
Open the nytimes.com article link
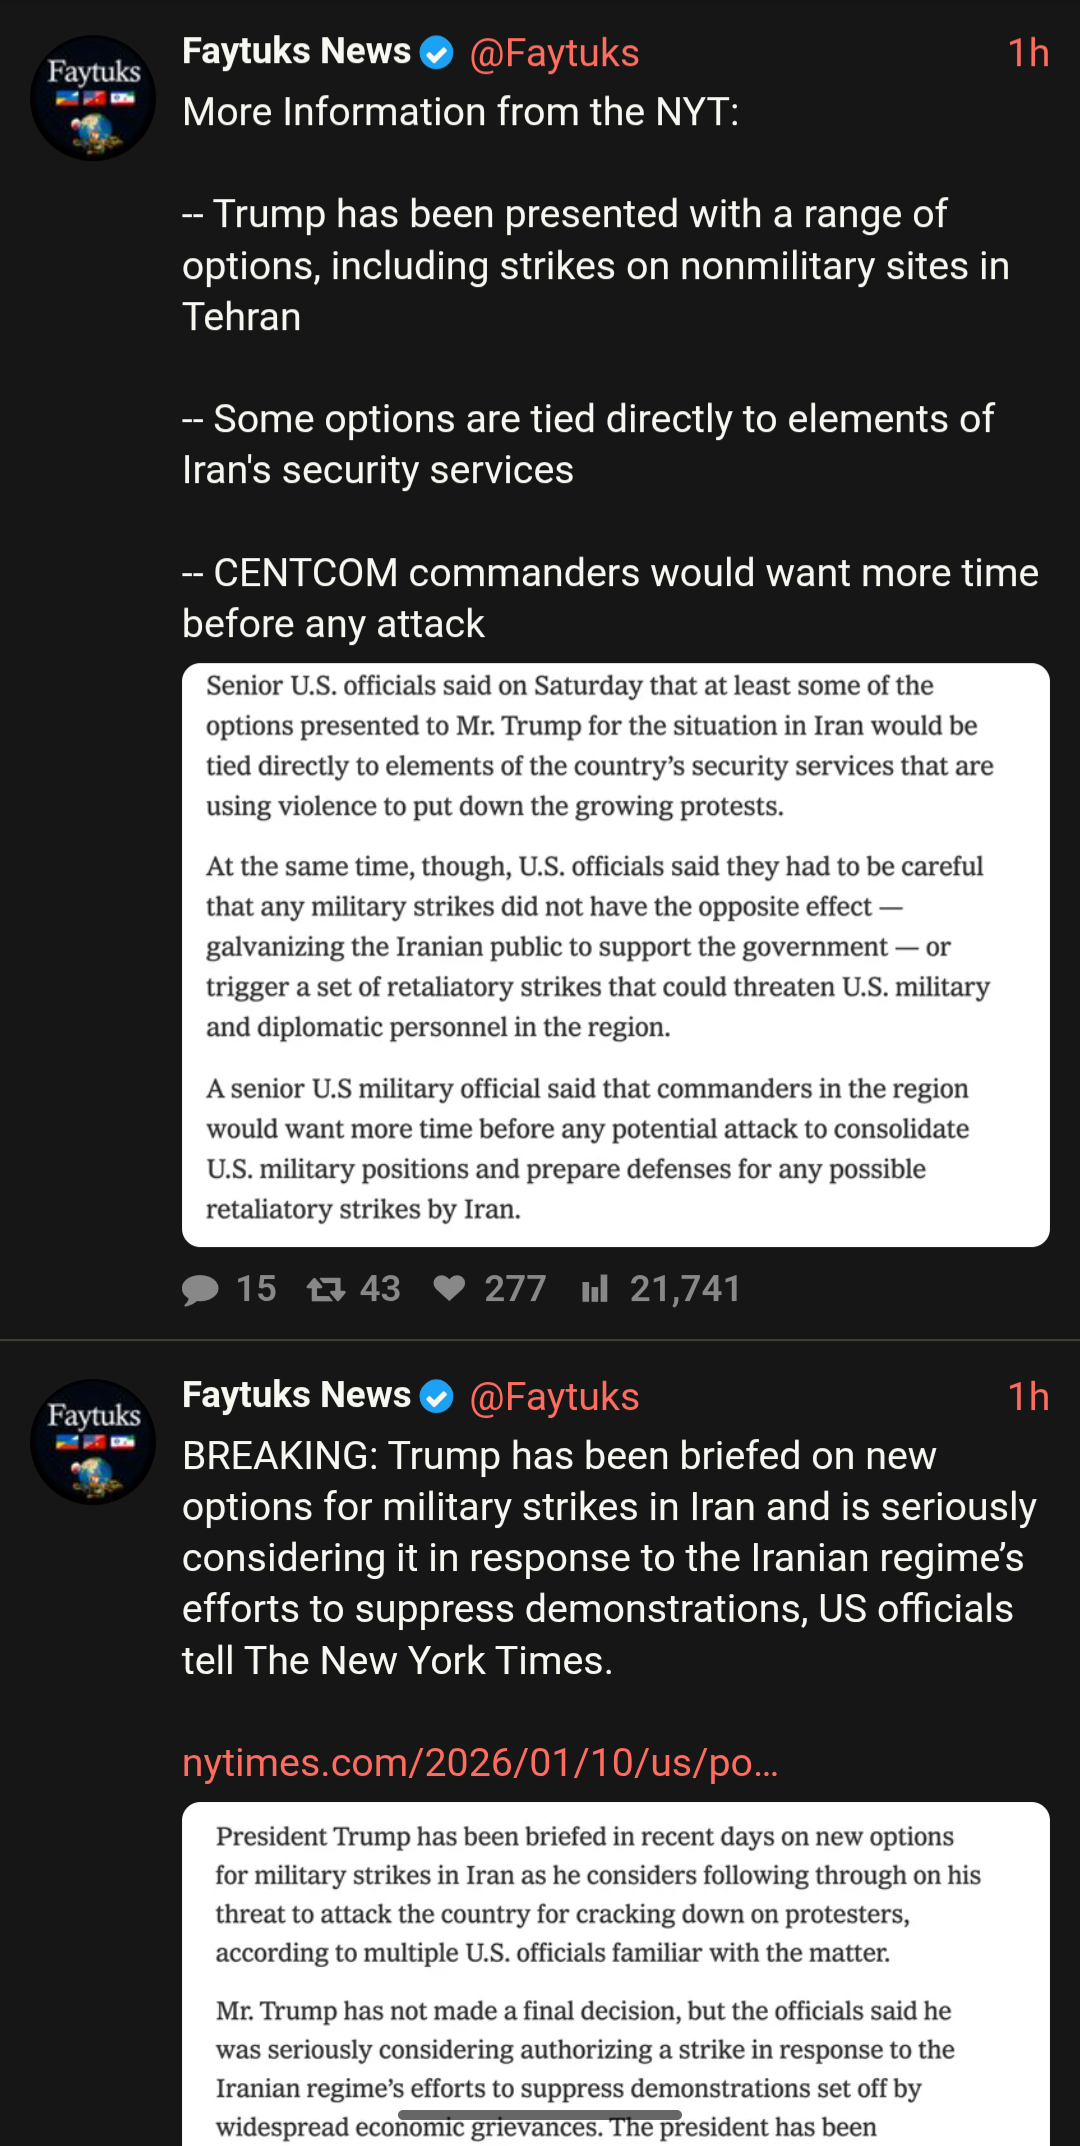coord(480,1763)
